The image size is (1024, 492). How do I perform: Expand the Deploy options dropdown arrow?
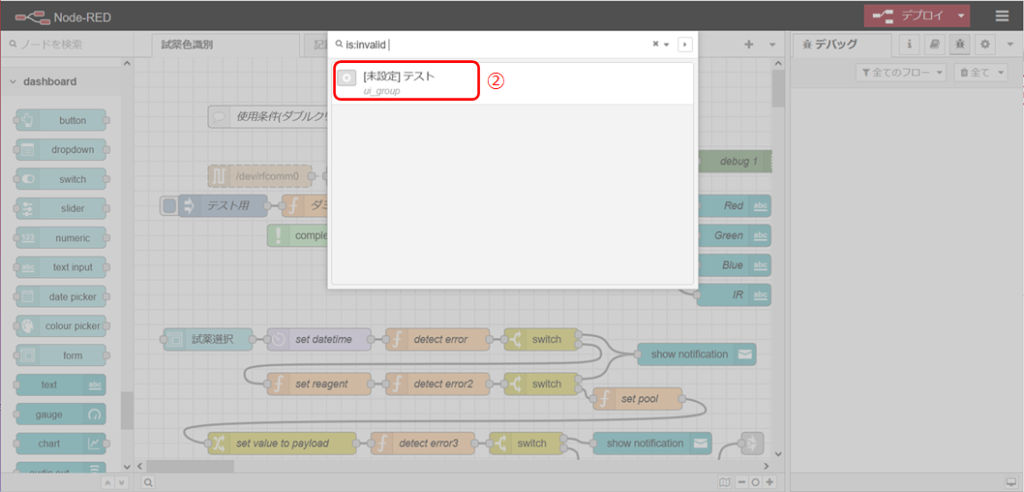(x=961, y=15)
